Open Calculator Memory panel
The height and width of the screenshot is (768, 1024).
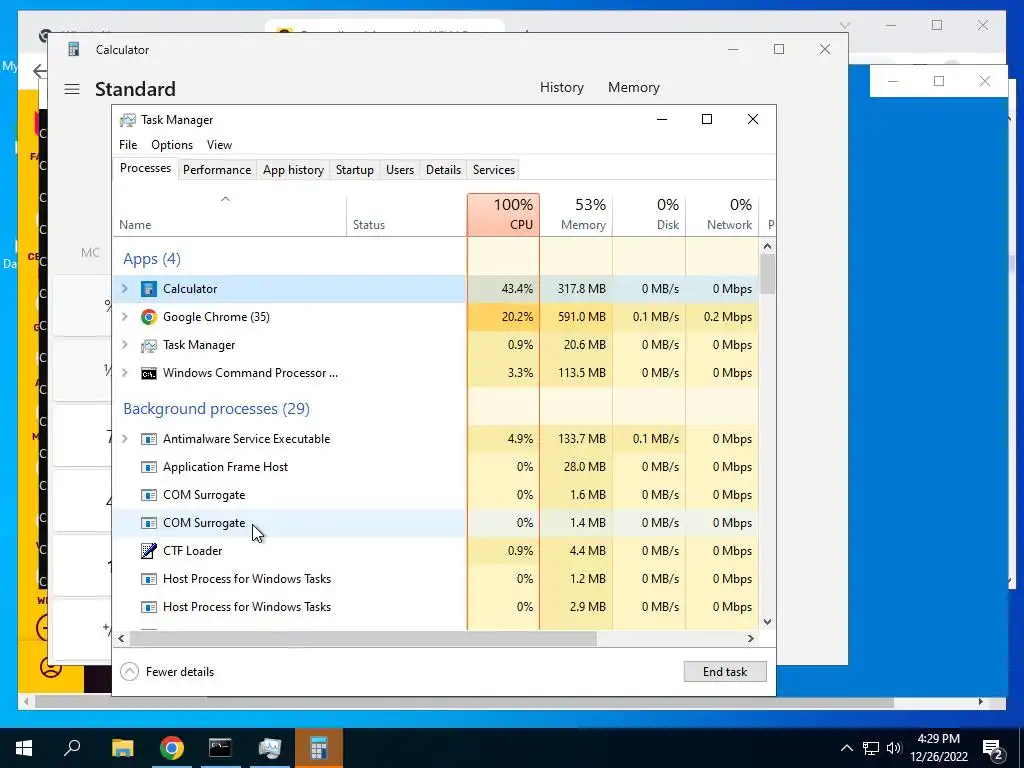[633, 88]
